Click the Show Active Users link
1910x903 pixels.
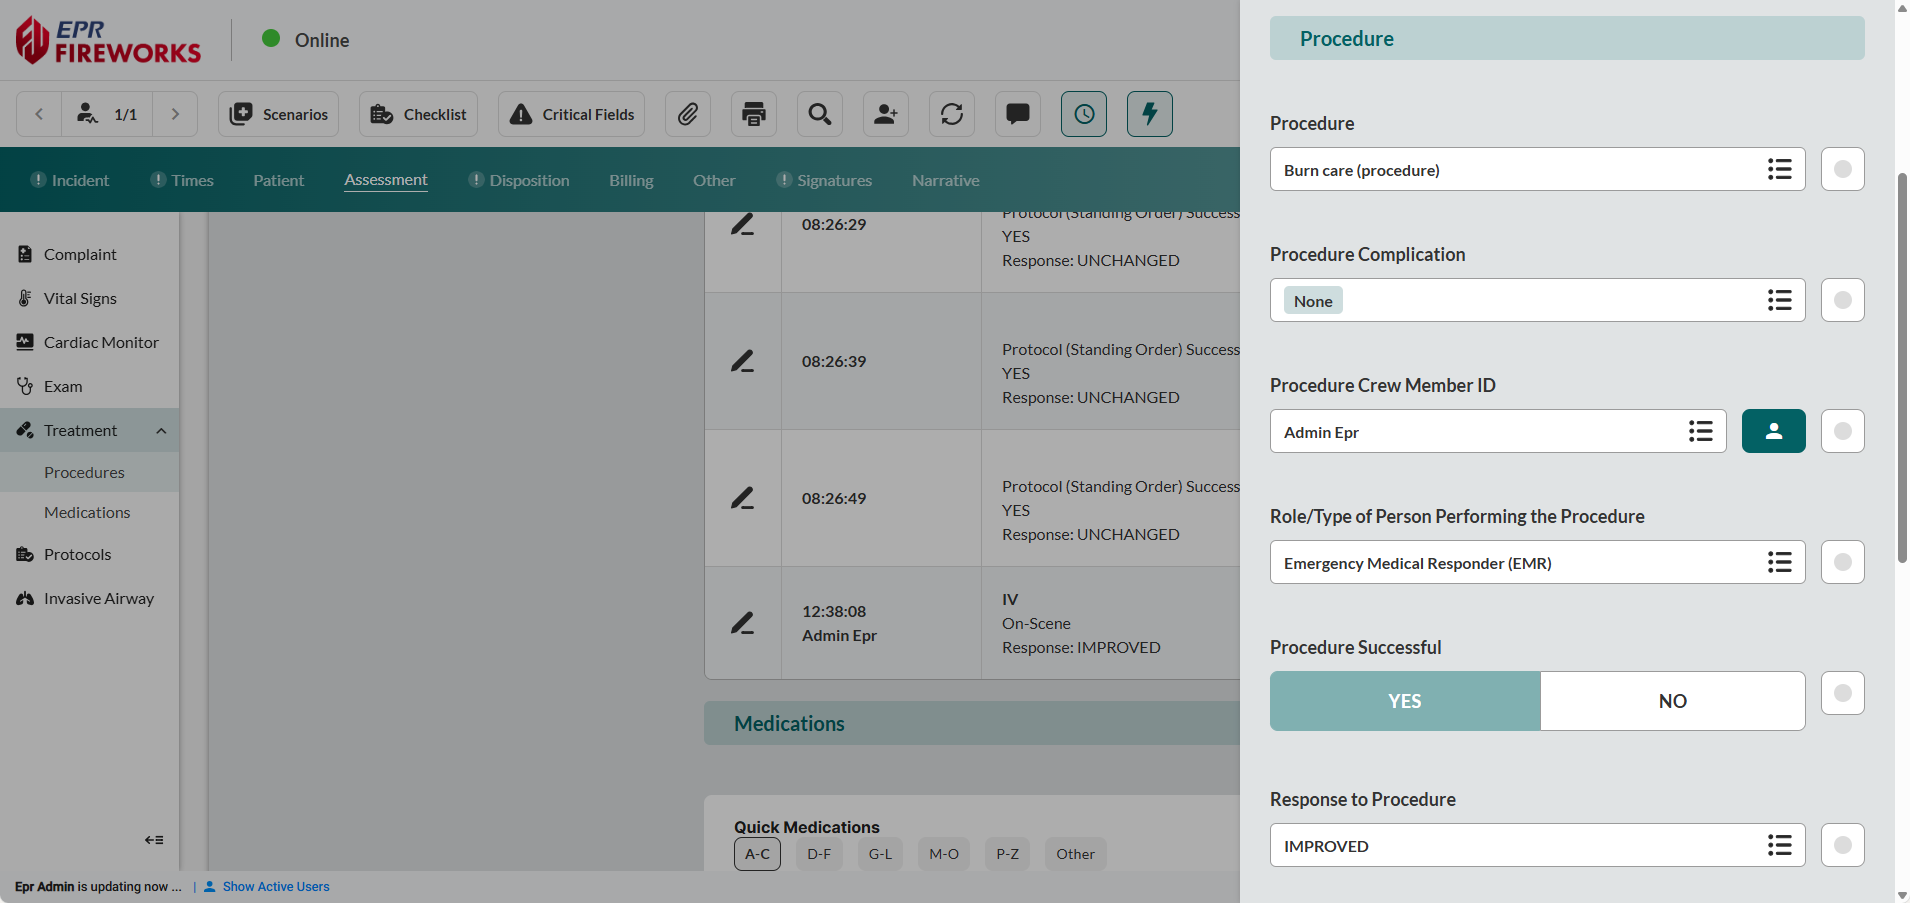[x=275, y=886]
